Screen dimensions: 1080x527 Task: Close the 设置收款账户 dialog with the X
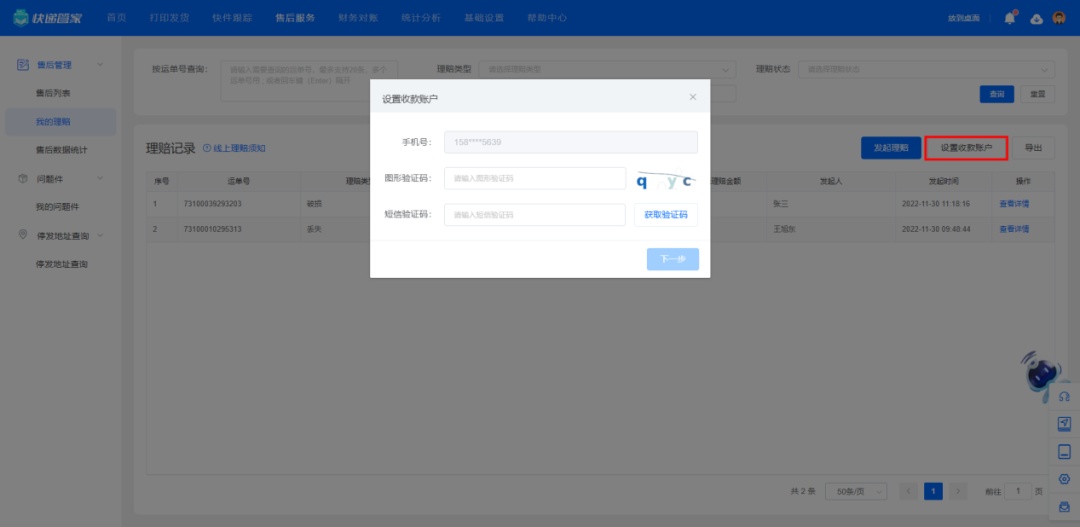pyautogui.click(x=693, y=97)
